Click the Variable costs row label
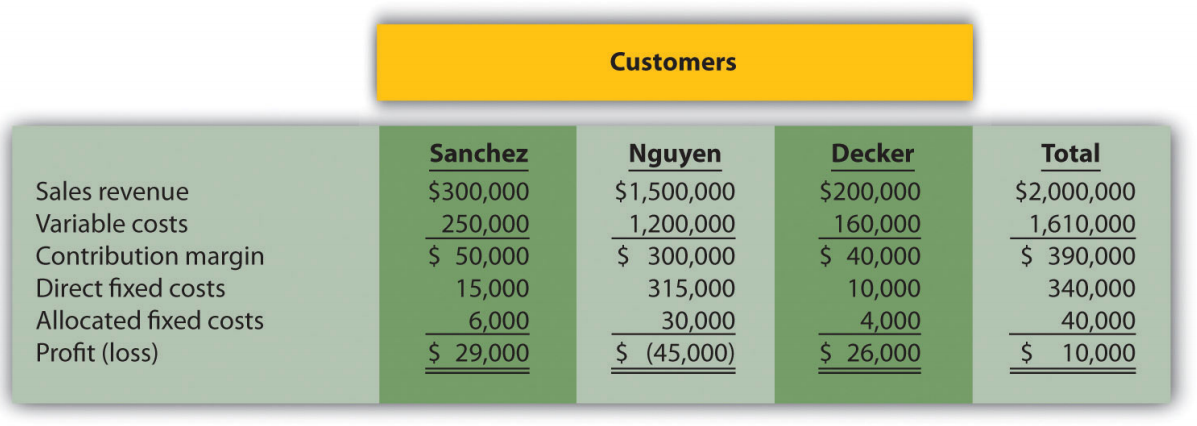 click(x=112, y=223)
